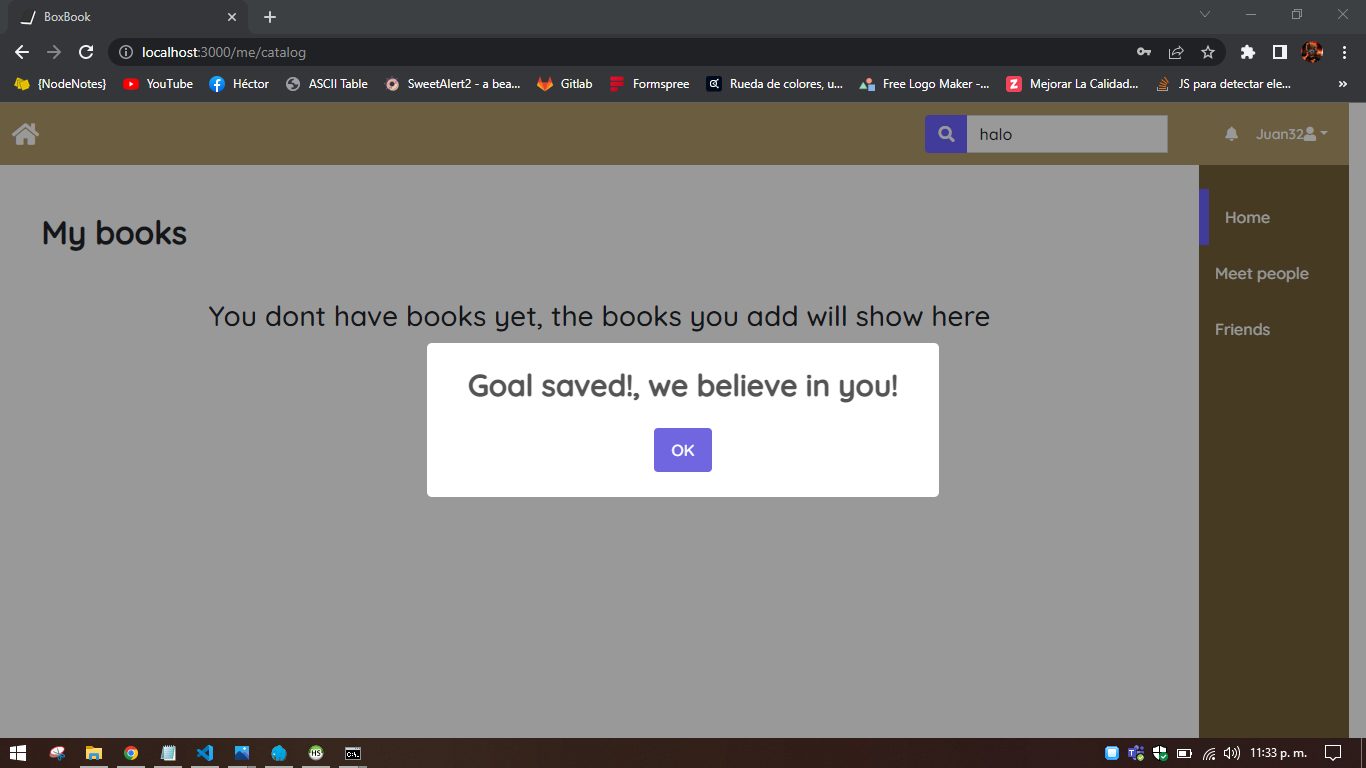Open the JS para detectar bookmark

(x=1224, y=84)
